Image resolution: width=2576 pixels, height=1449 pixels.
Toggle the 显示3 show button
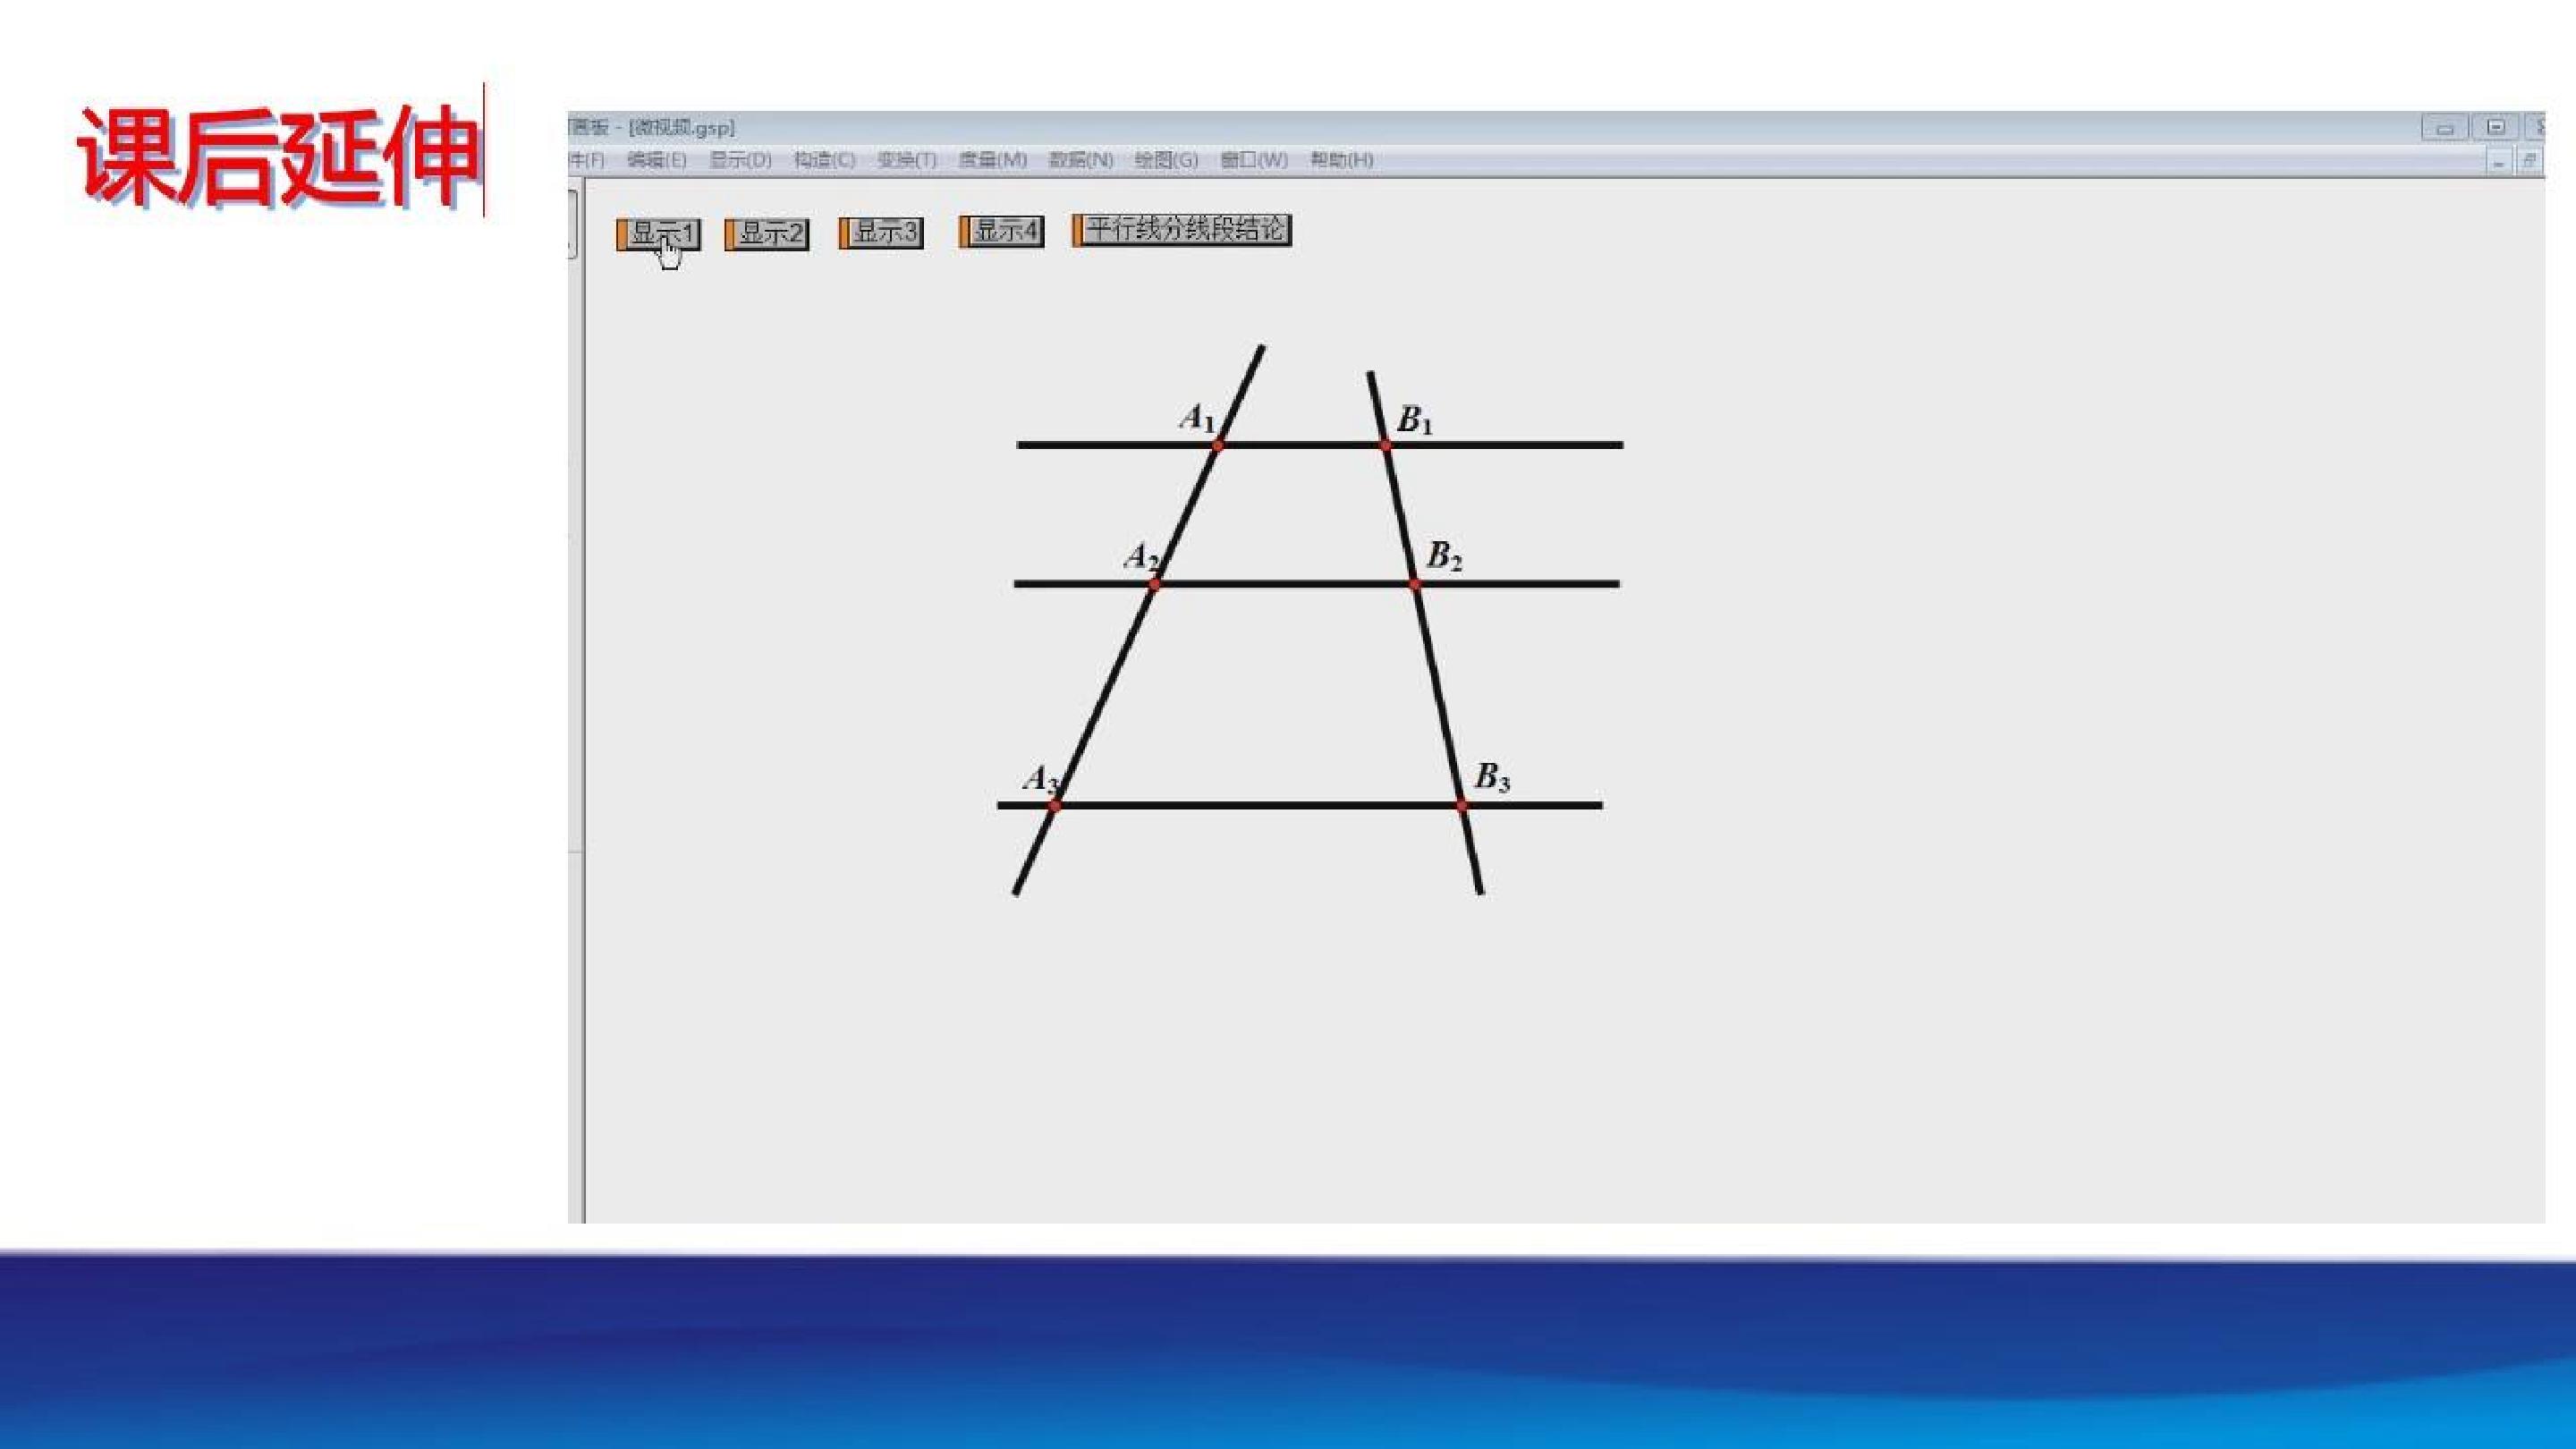click(880, 233)
